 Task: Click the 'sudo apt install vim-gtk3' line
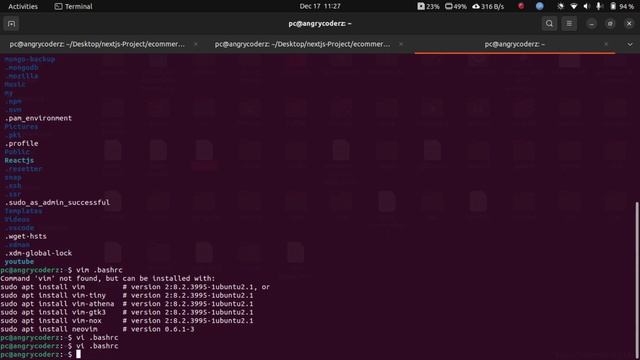coord(127,312)
